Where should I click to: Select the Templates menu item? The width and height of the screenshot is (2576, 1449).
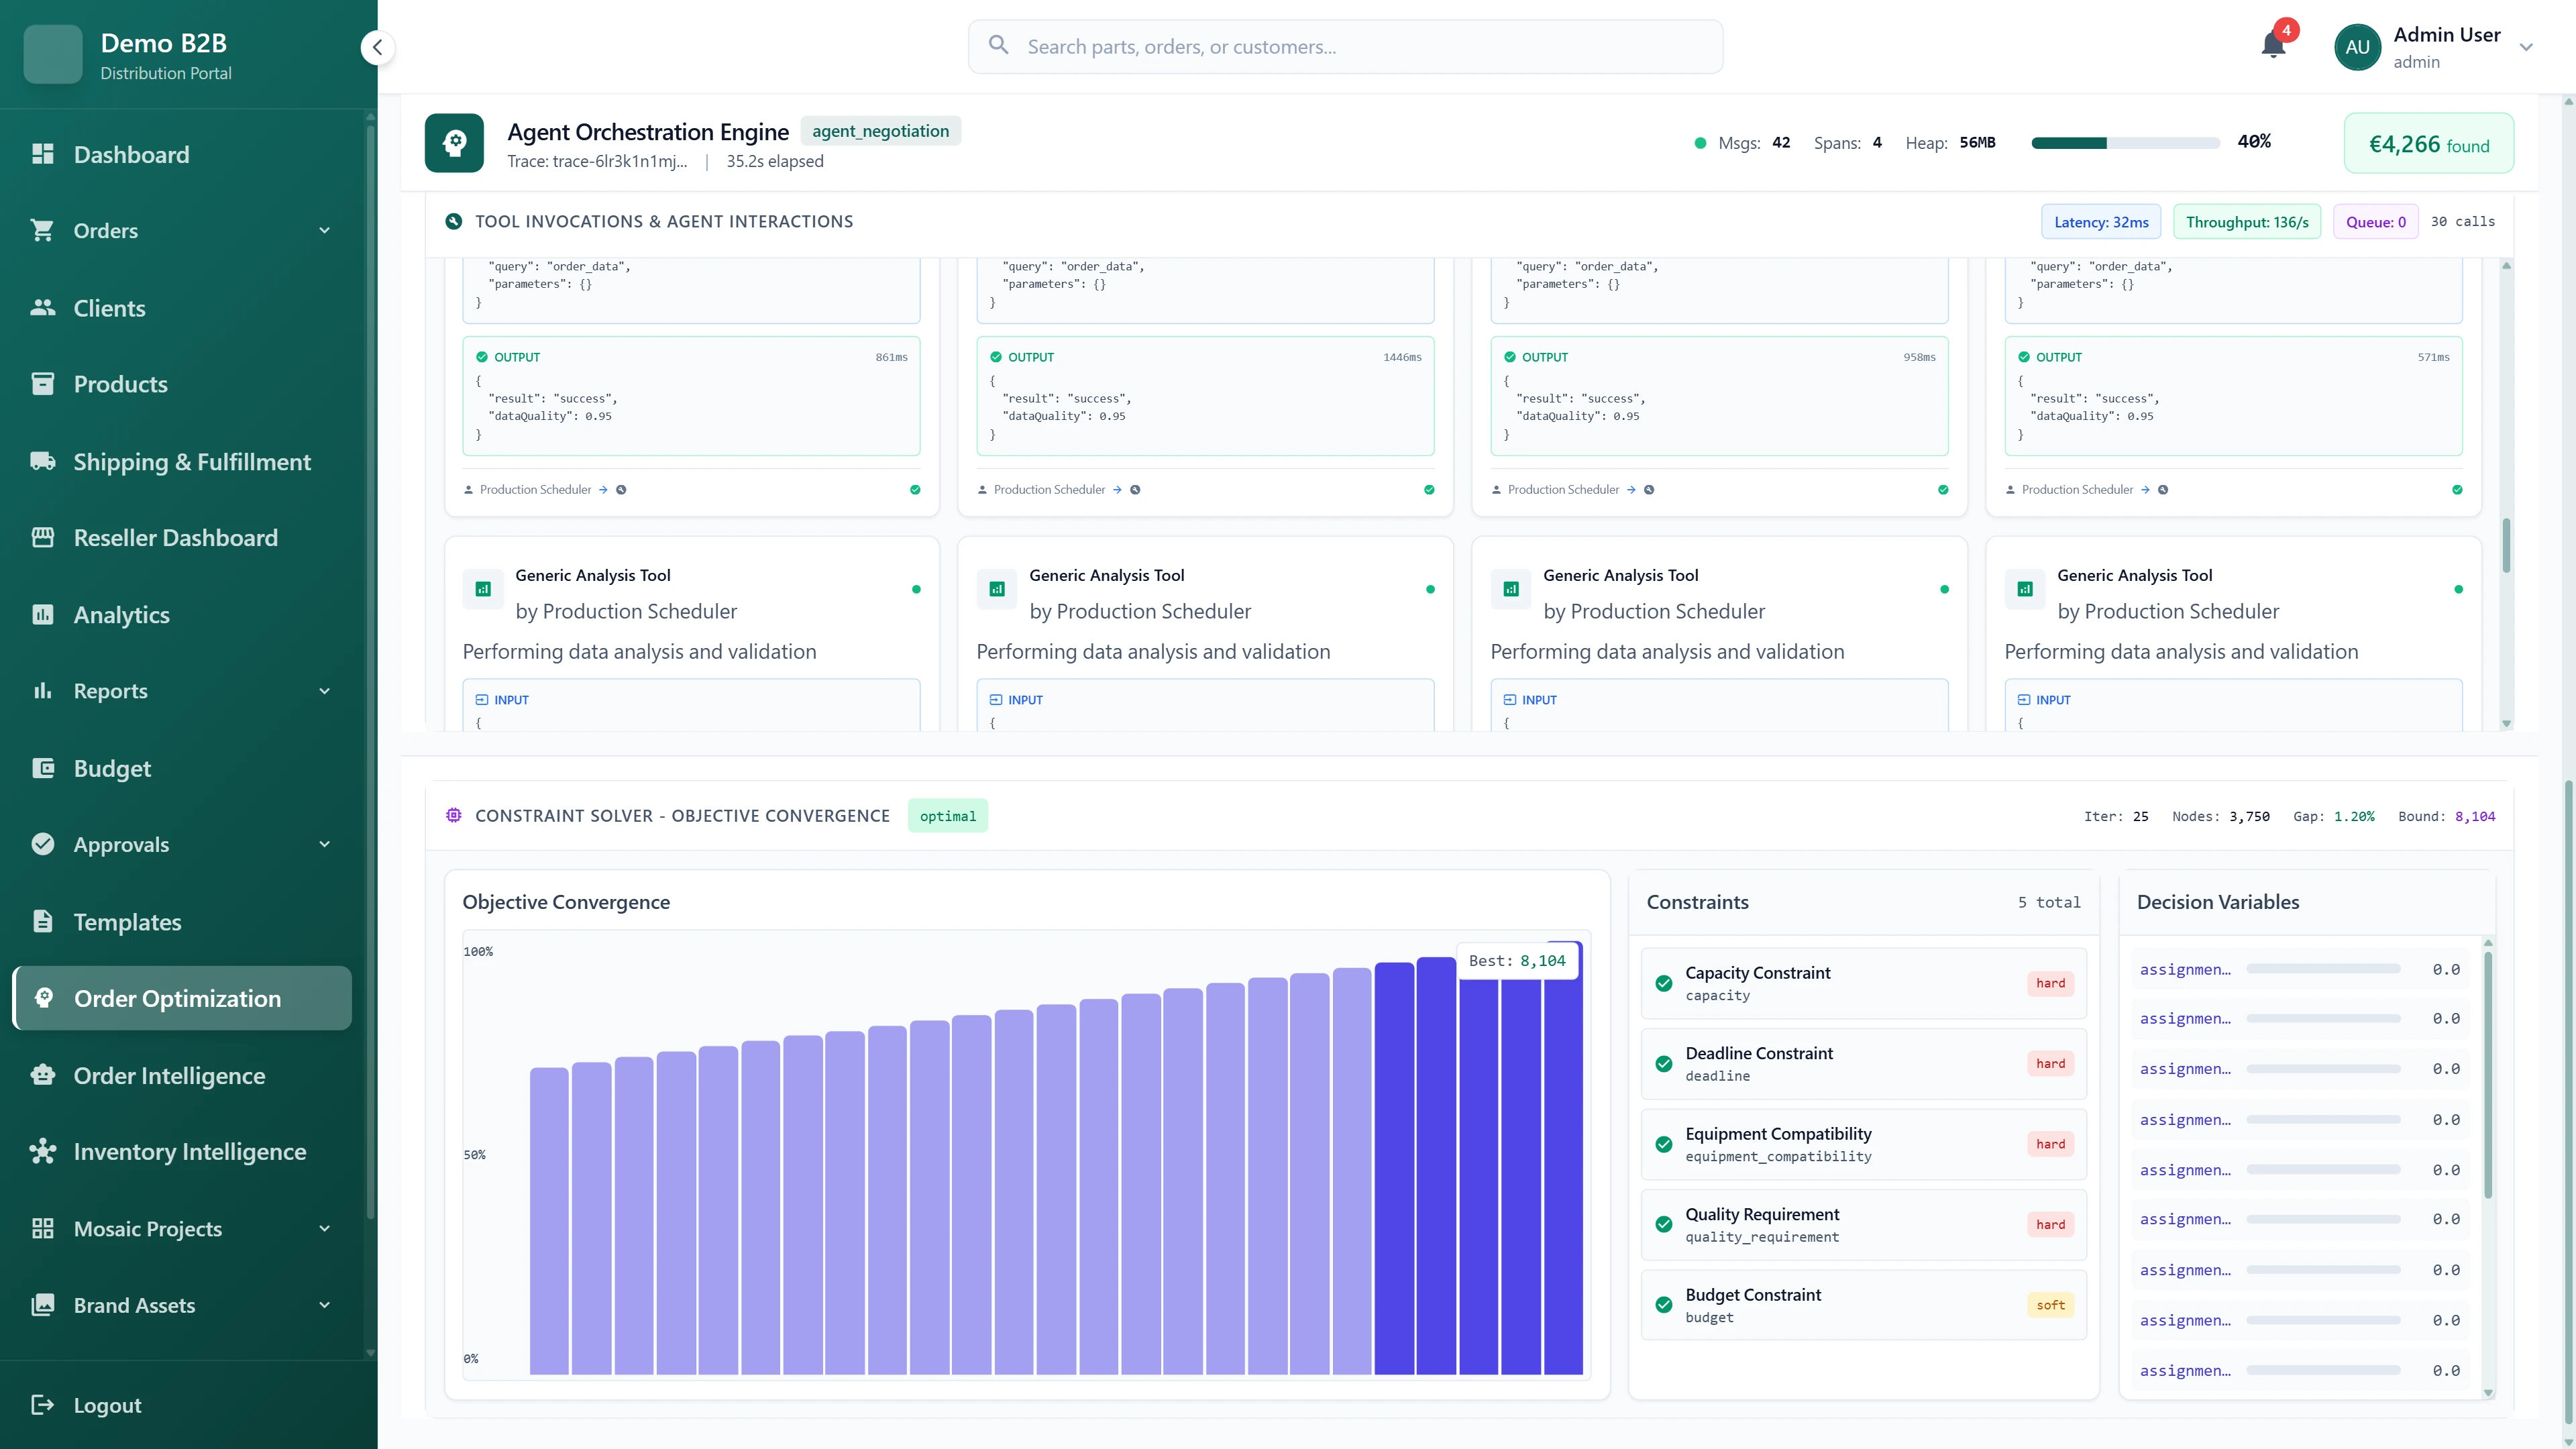tap(128, 921)
